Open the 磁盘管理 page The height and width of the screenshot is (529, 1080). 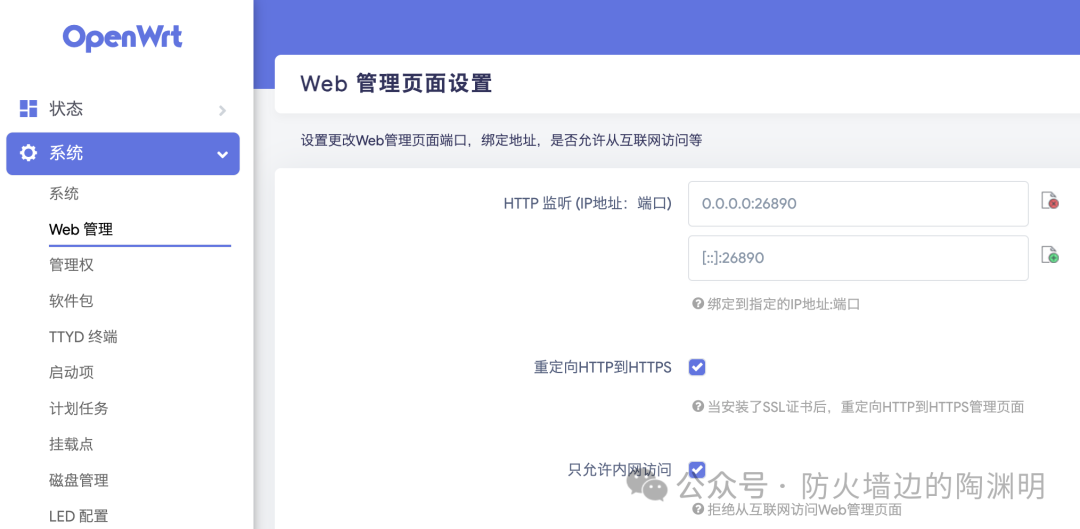click(x=79, y=480)
